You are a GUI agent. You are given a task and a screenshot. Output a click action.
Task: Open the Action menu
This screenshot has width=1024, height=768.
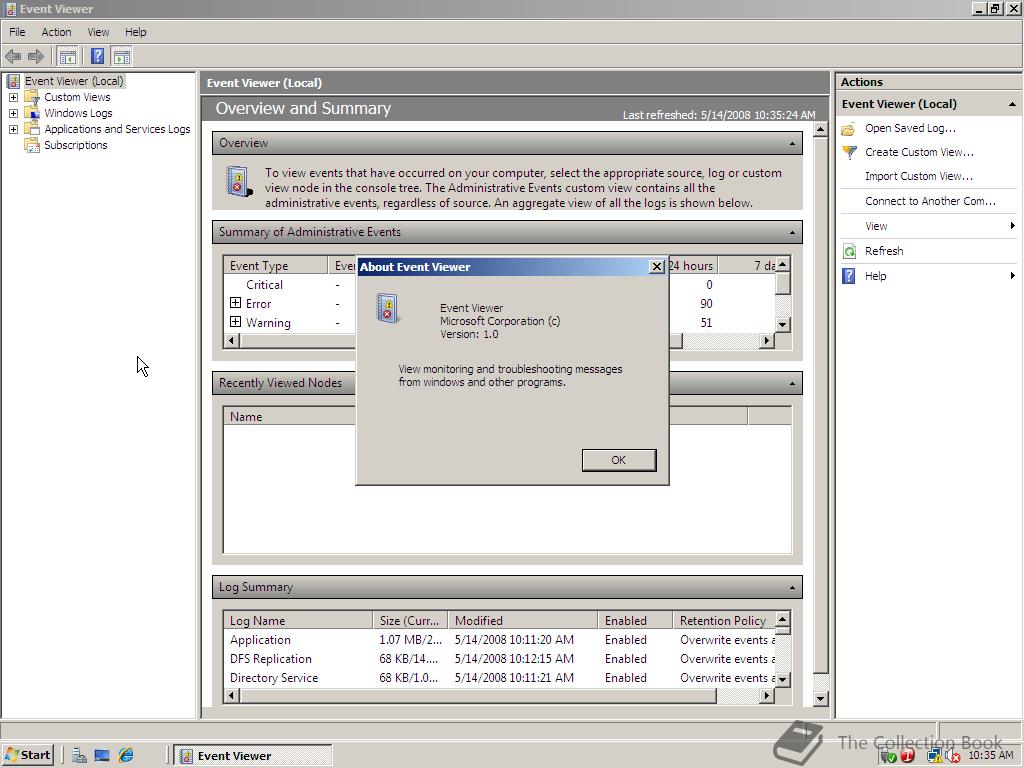(56, 32)
